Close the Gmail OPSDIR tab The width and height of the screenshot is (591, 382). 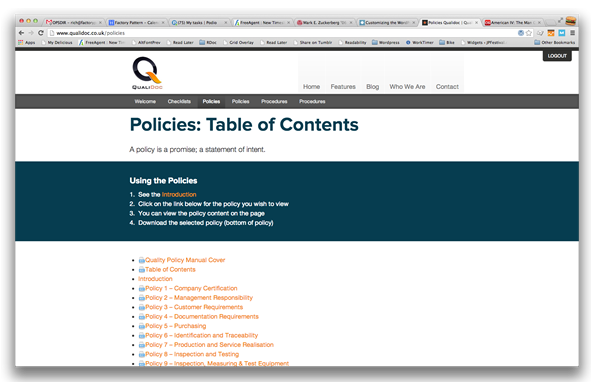(100, 23)
